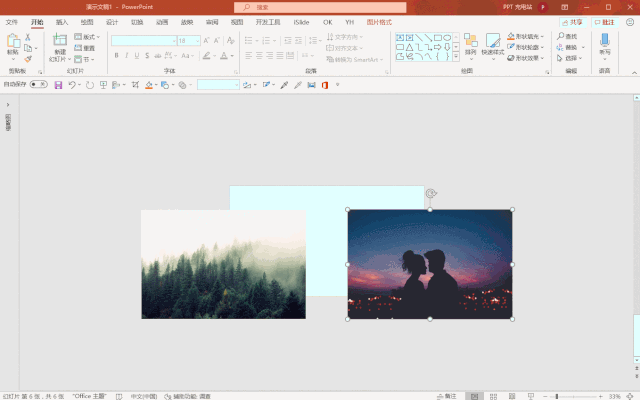The image size is (640, 400).
Task: Apply bold formatting with B button
Action: (116, 56)
